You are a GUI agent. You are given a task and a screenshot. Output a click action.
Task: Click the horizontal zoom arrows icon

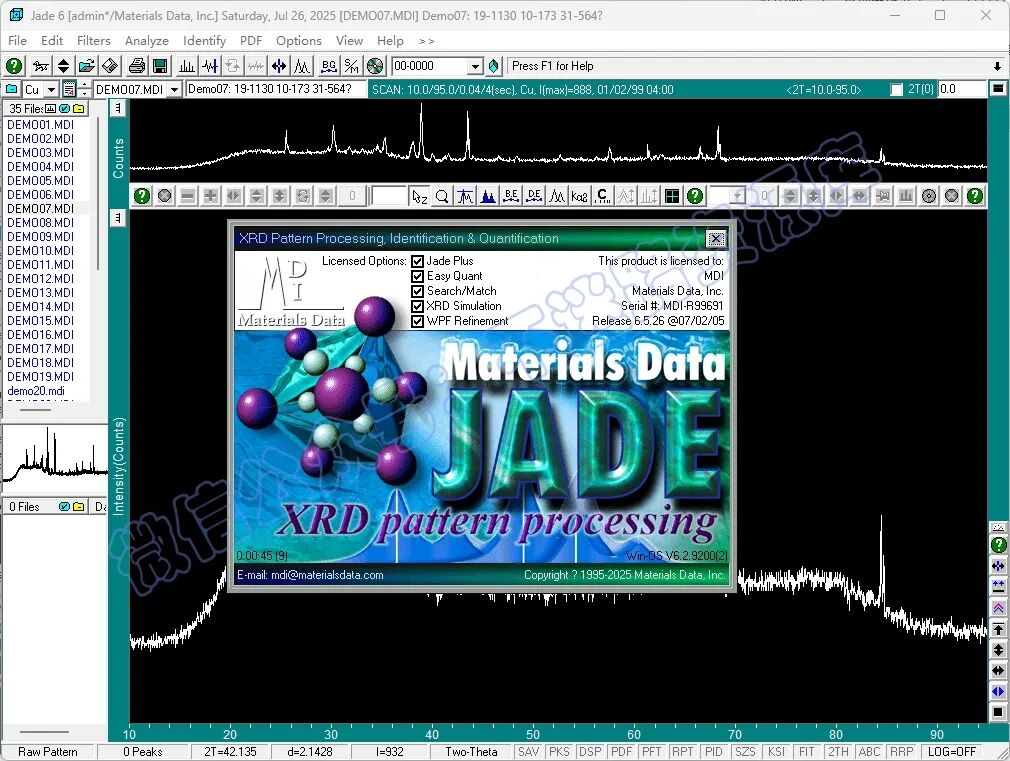tap(279, 66)
